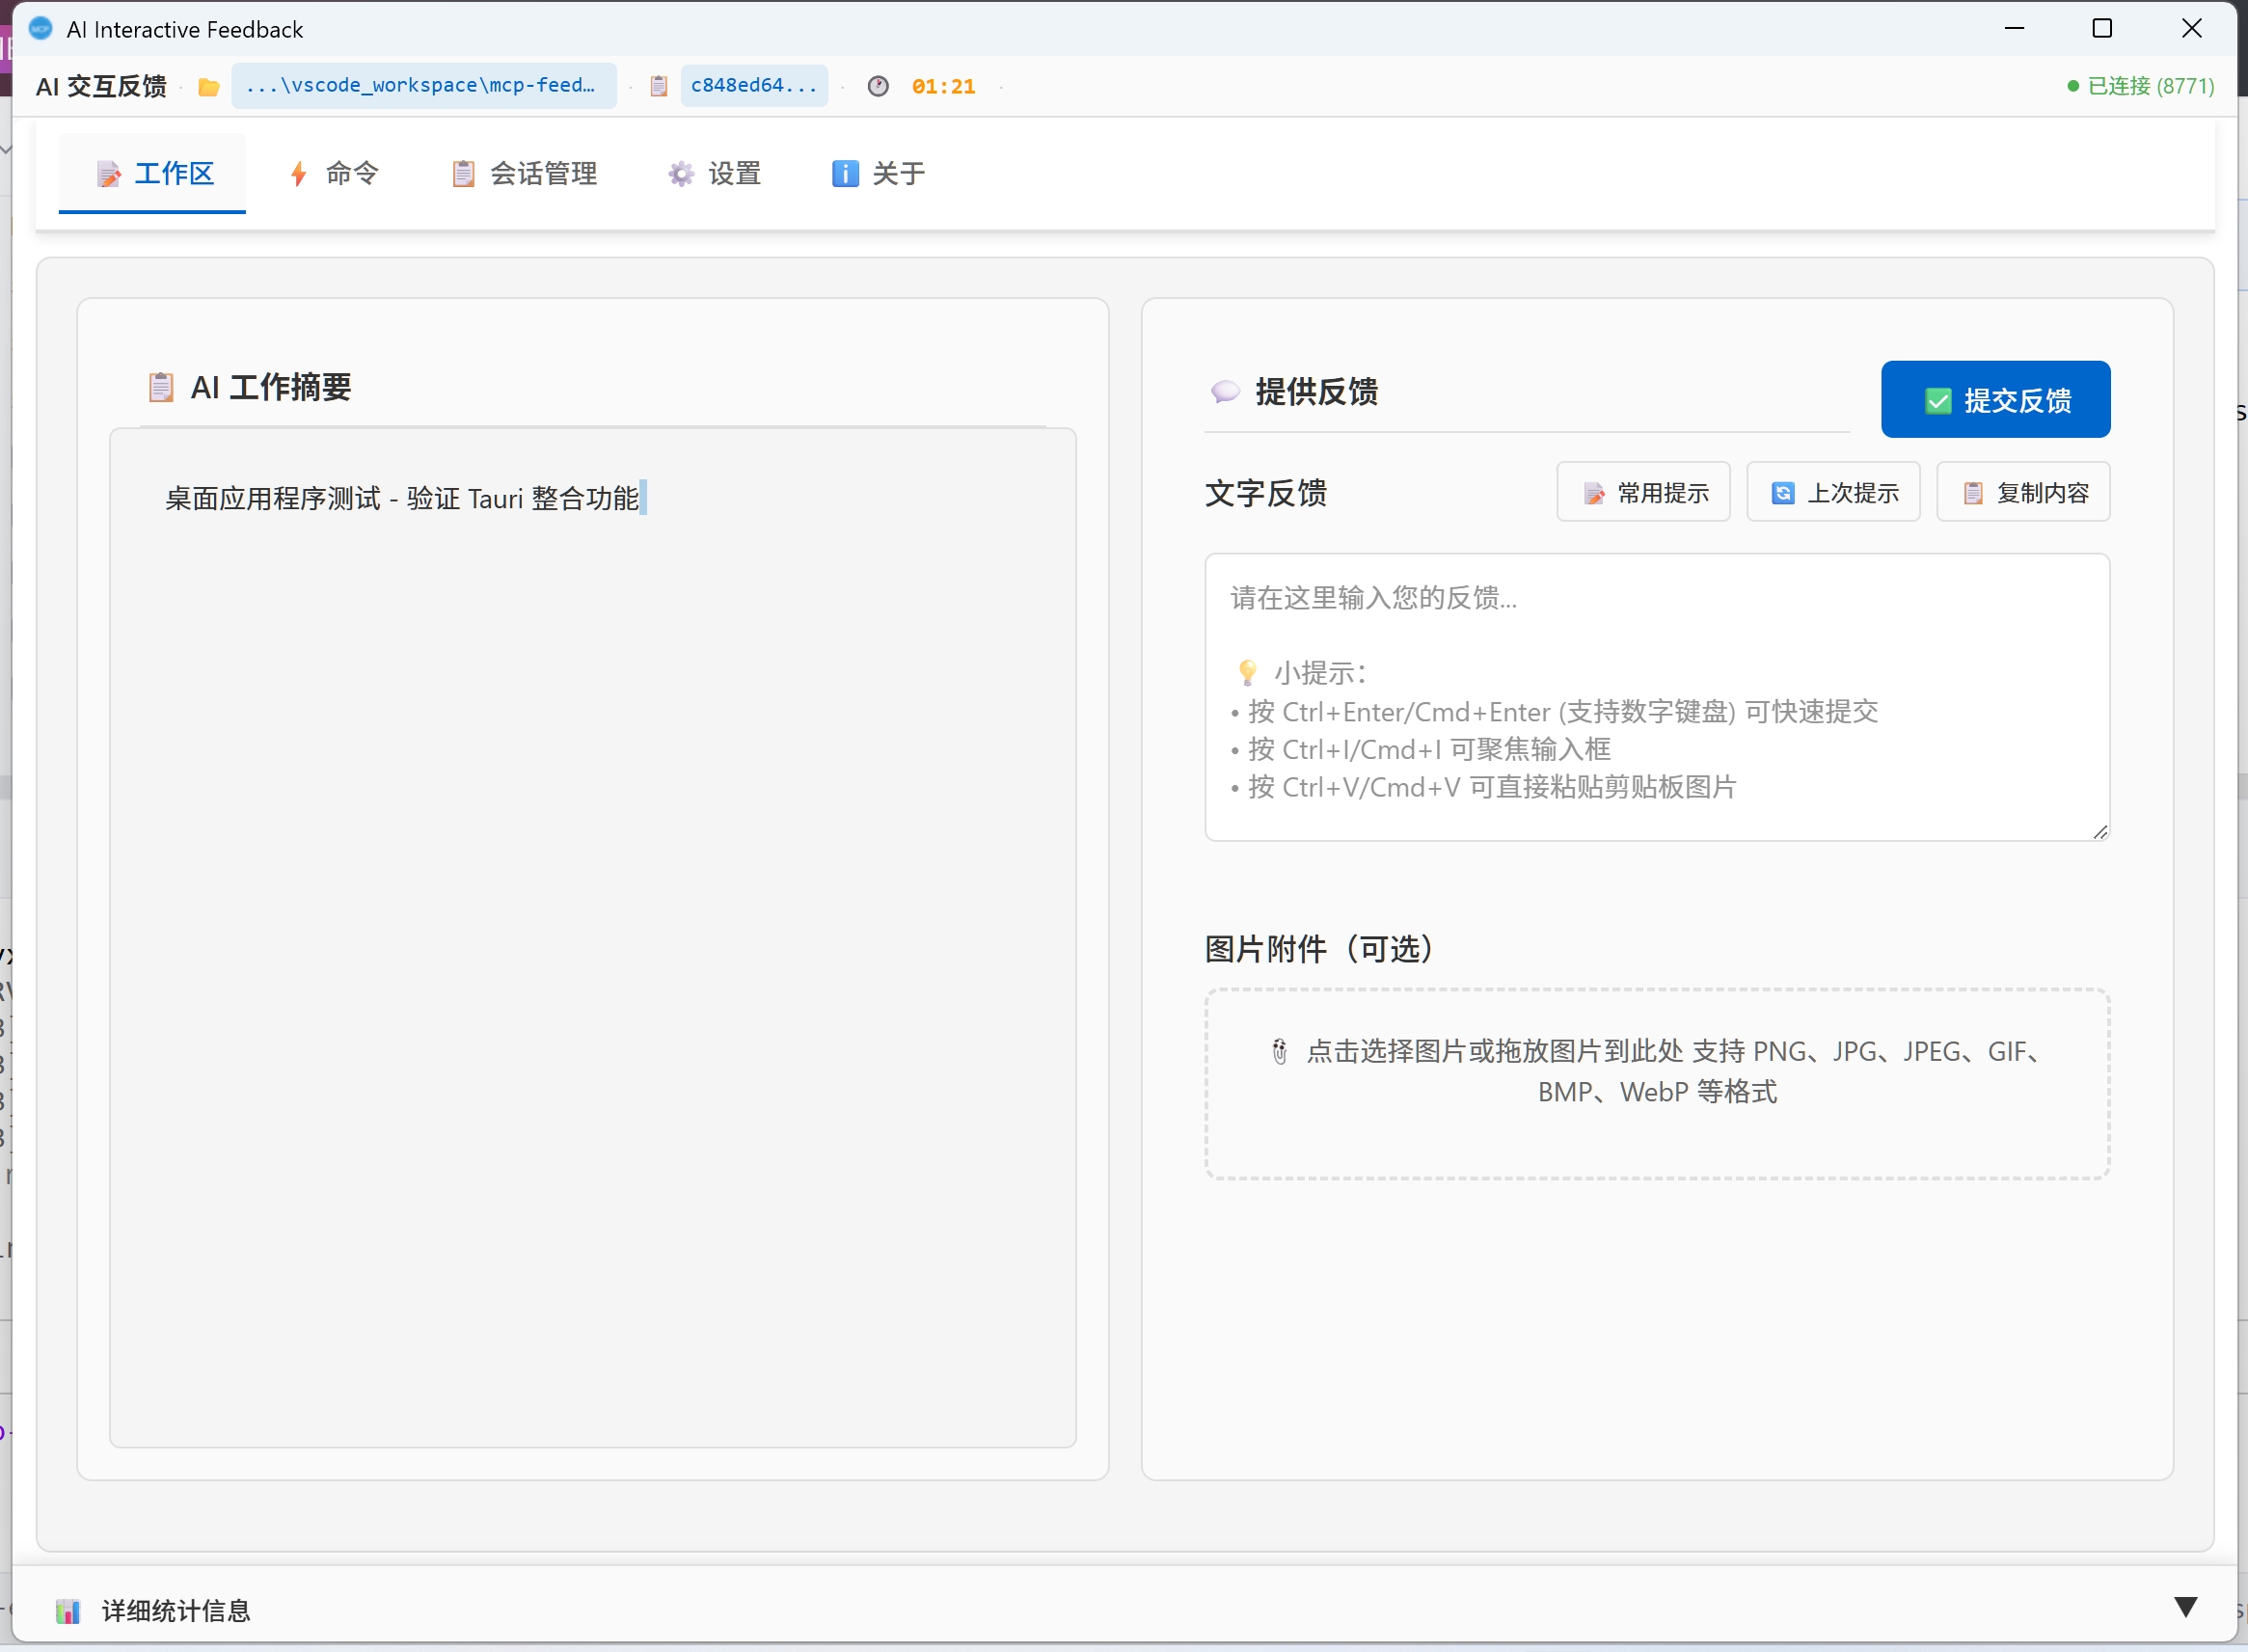Click the lightbulb icon beside 小提示
Viewport: 2248px width, 1652px height.
click(1247, 672)
